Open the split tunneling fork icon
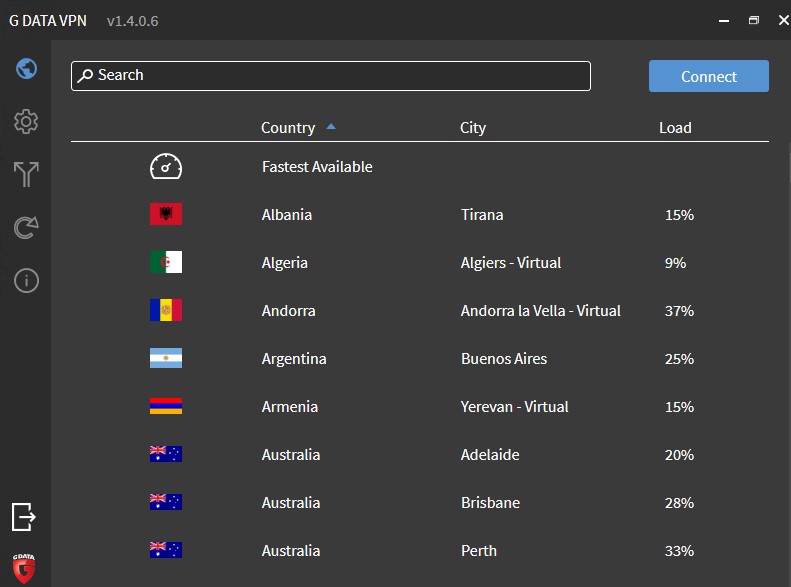 (26, 174)
